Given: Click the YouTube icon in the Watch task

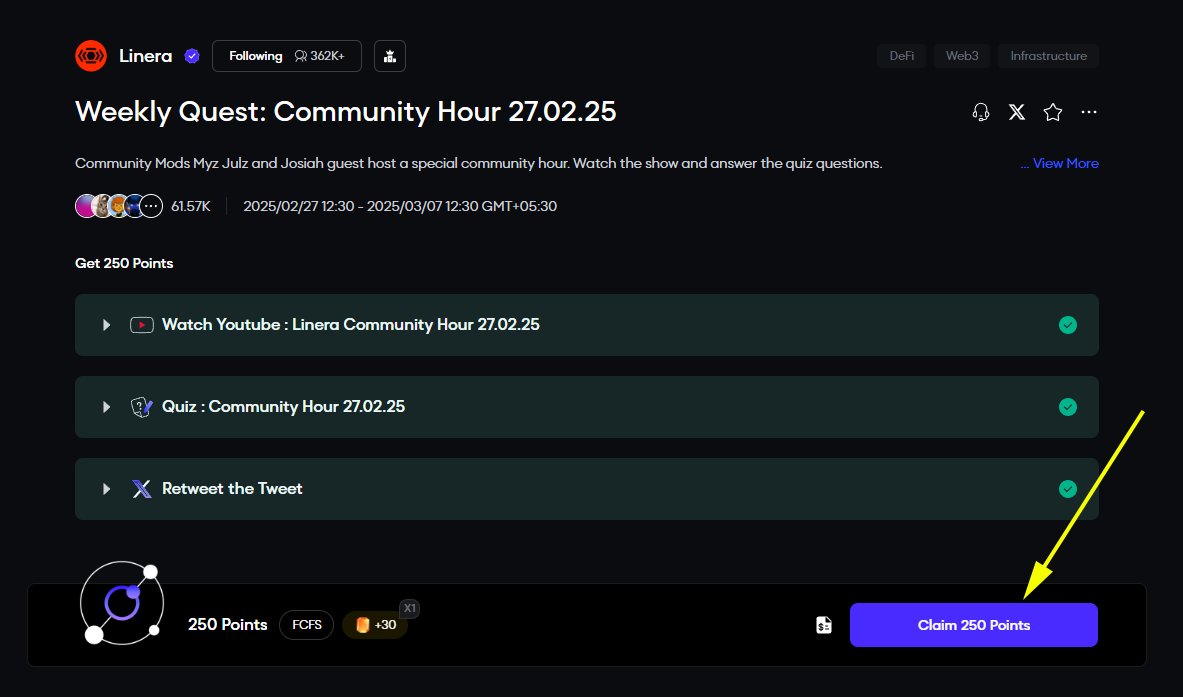Looking at the screenshot, I should pos(142,325).
